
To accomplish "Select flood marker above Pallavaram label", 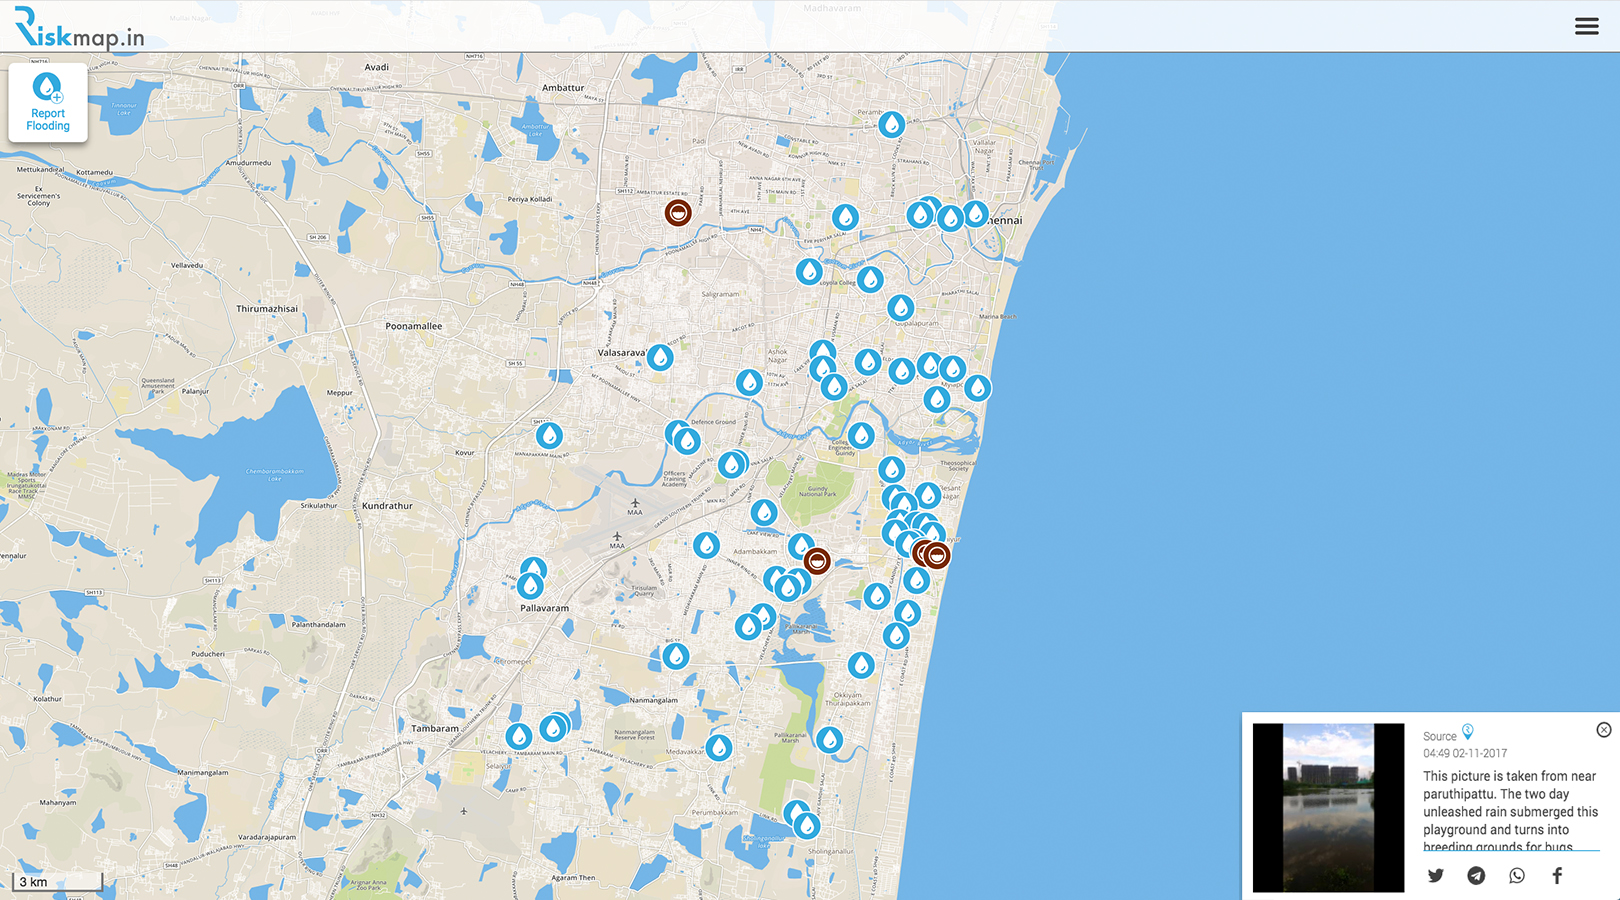I will pos(530,584).
